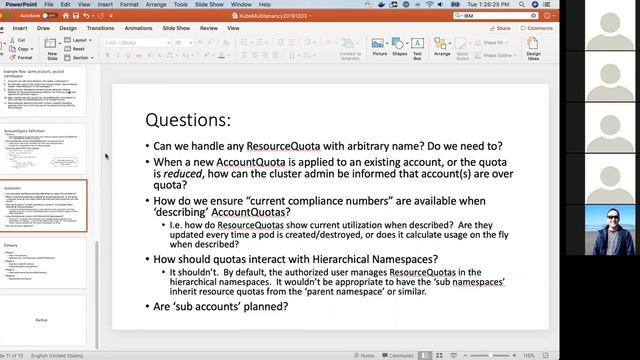Toggle the AutoSave switch
Screen dimensions: 640x360
tap(49, 16)
